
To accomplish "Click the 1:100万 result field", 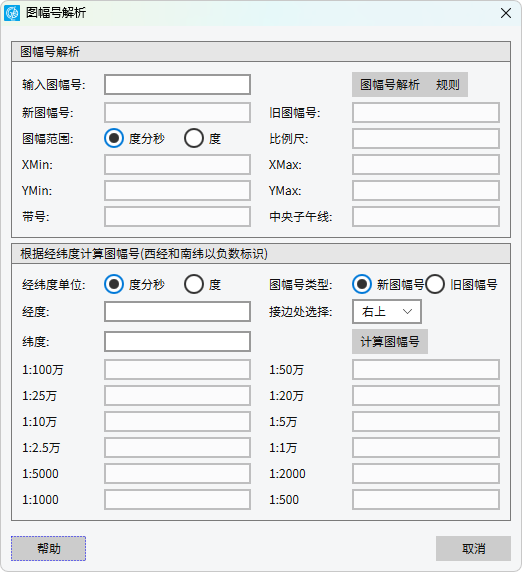I will tap(177, 370).
